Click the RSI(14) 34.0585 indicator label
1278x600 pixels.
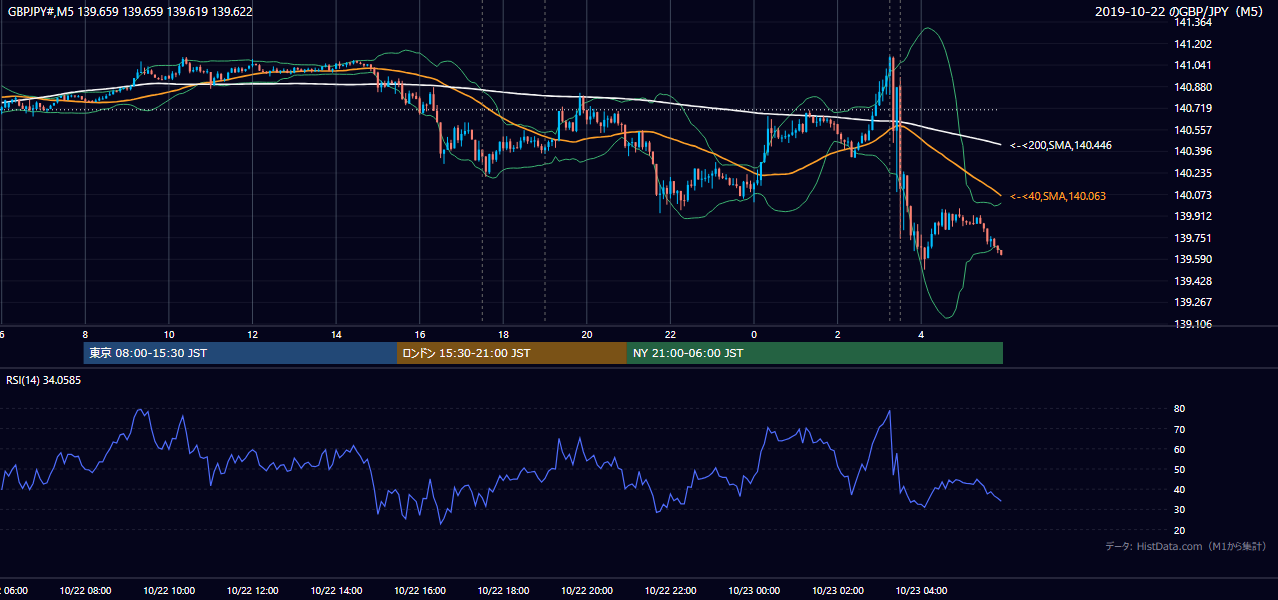point(44,380)
